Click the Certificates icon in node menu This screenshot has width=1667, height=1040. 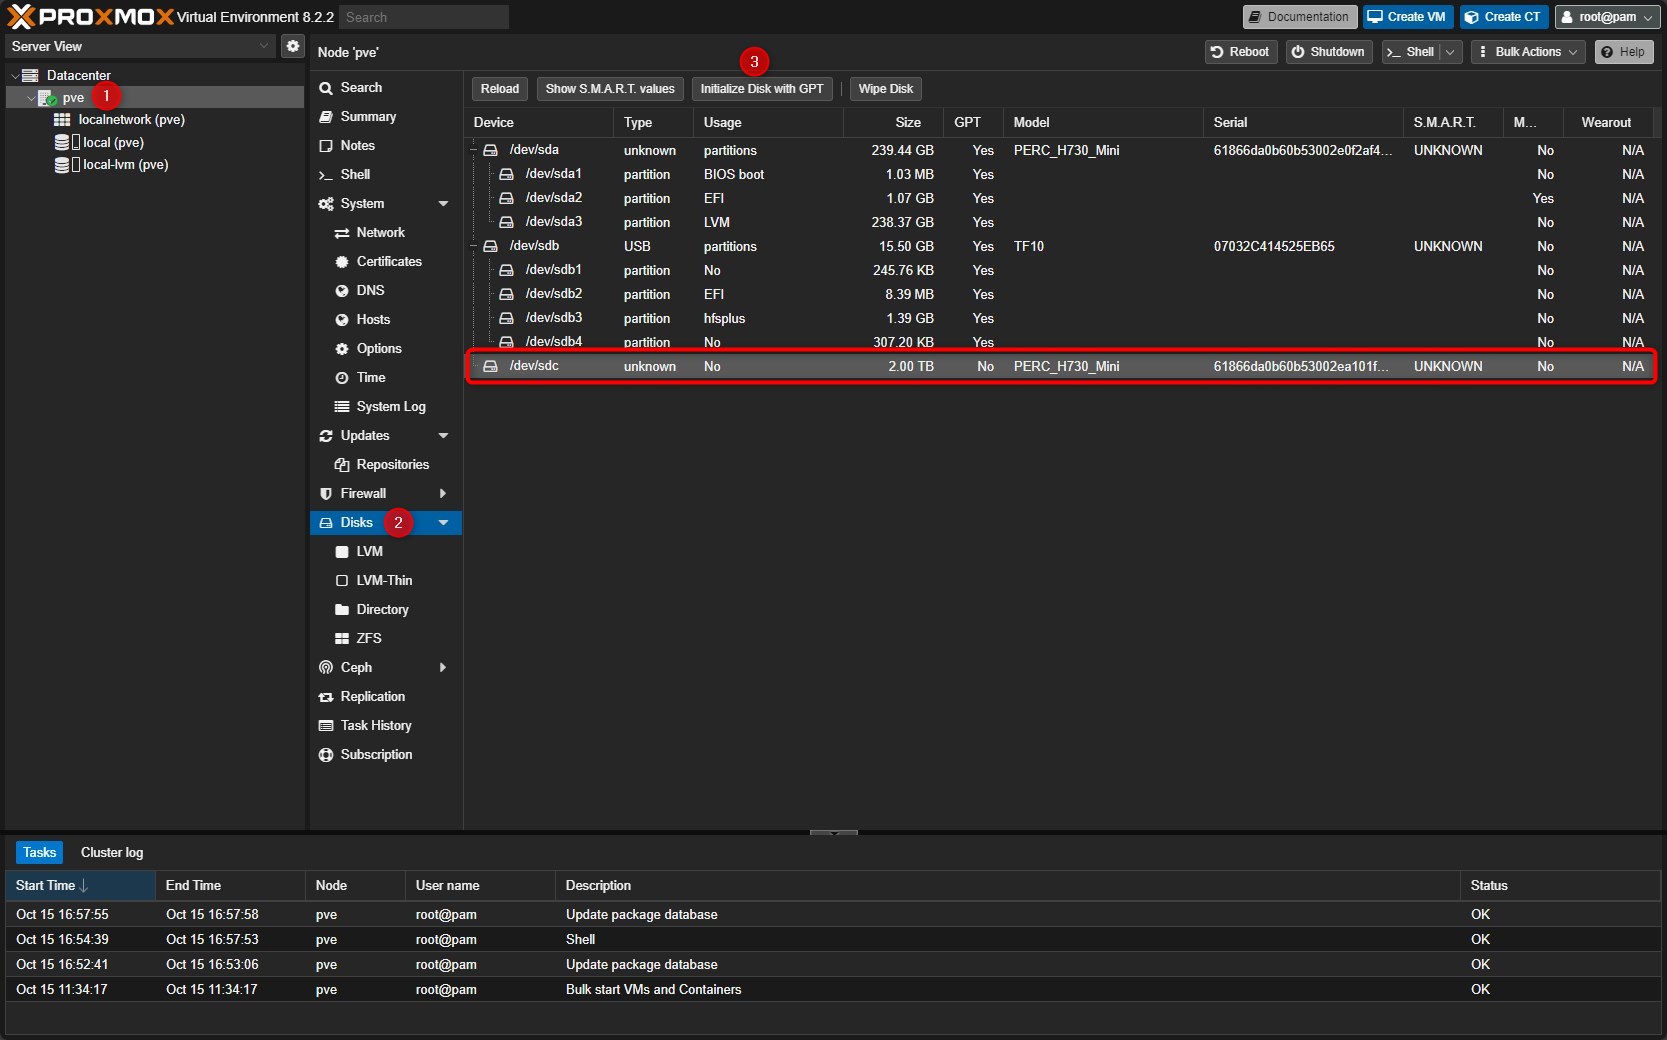click(342, 262)
